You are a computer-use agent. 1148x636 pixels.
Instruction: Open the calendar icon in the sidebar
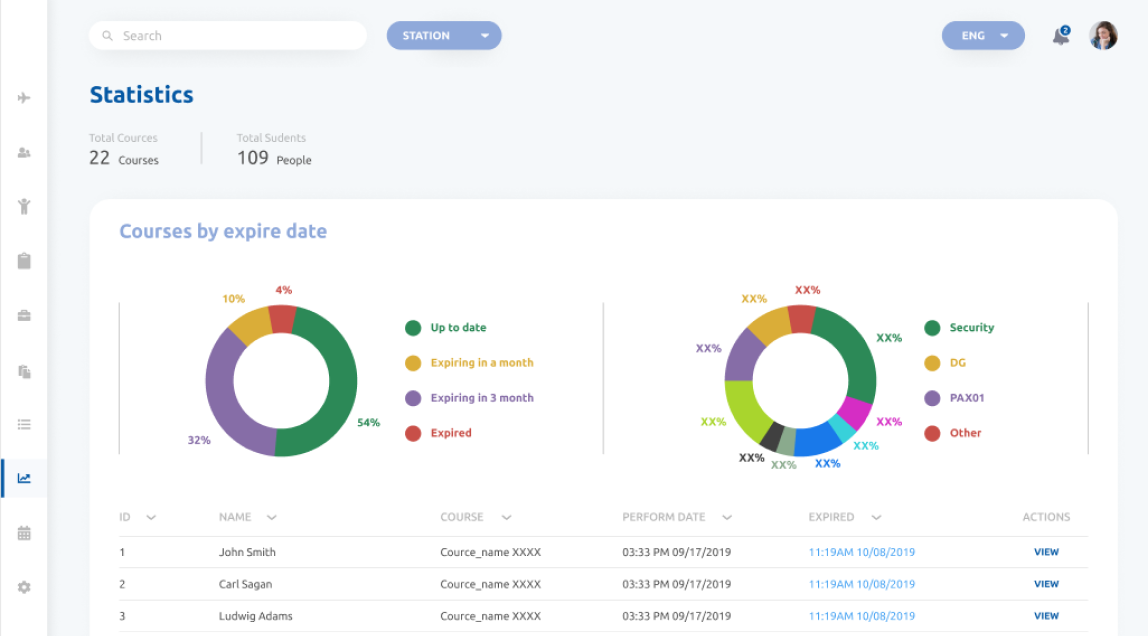[x=24, y=533]
